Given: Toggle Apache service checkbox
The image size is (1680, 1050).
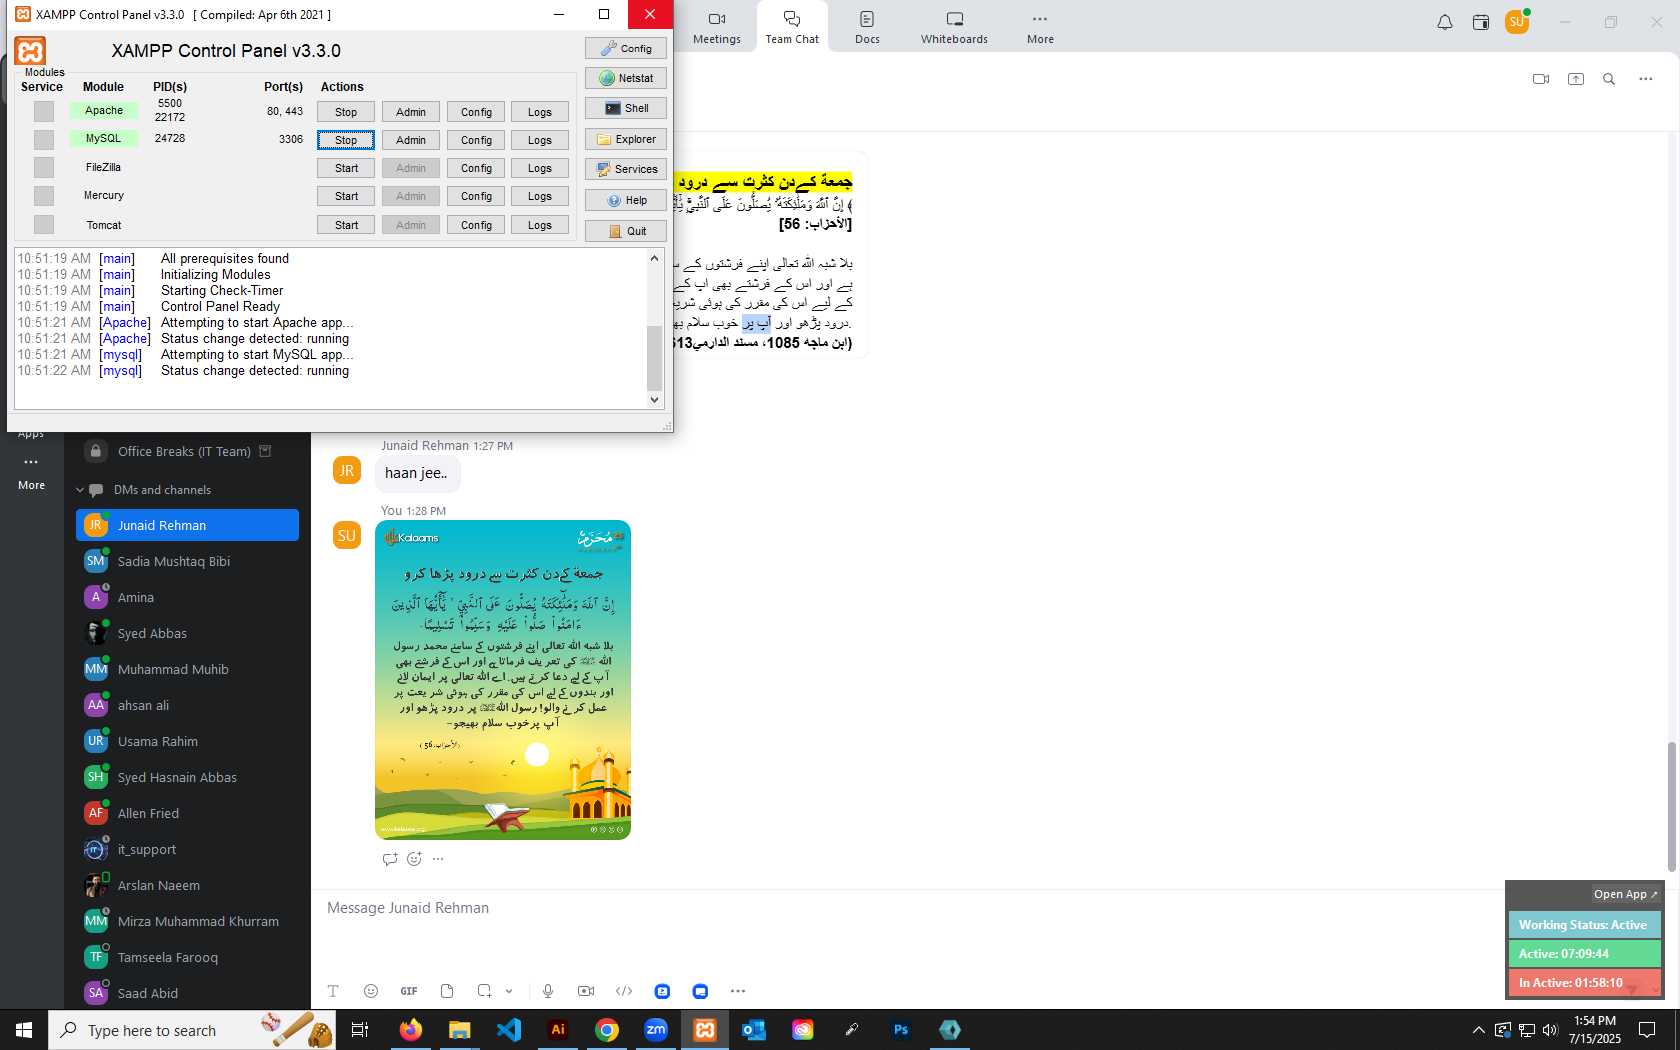Looking at the screenshot, I should pyautogui.click(x=44, y=111).
